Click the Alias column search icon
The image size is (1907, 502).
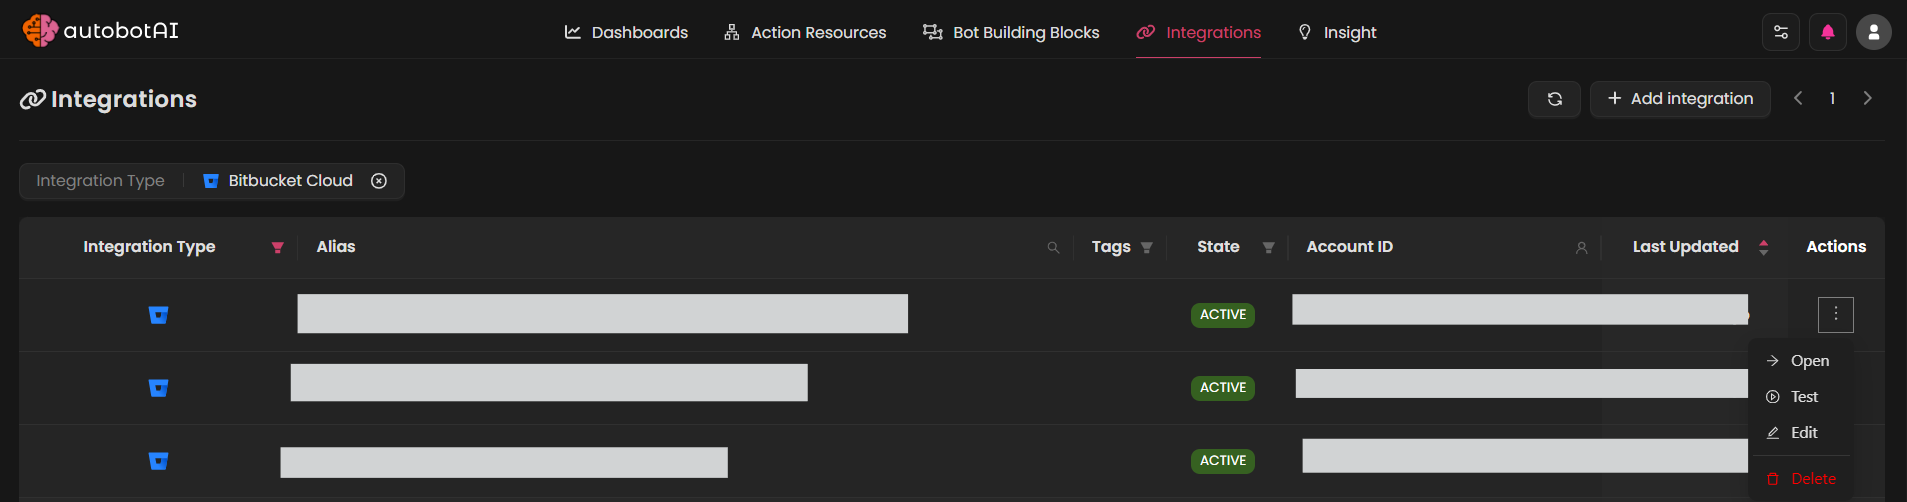point(1053,248)
